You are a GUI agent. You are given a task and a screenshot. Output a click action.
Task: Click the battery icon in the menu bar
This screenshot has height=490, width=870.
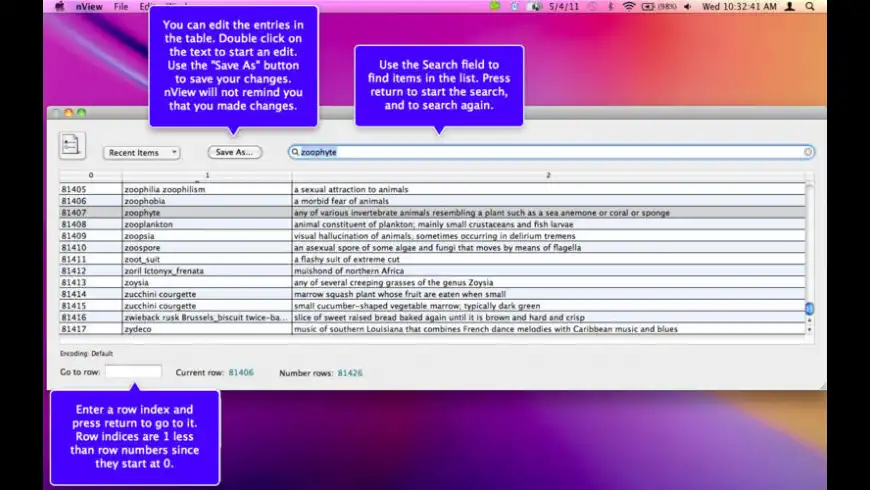pos(648,7)
